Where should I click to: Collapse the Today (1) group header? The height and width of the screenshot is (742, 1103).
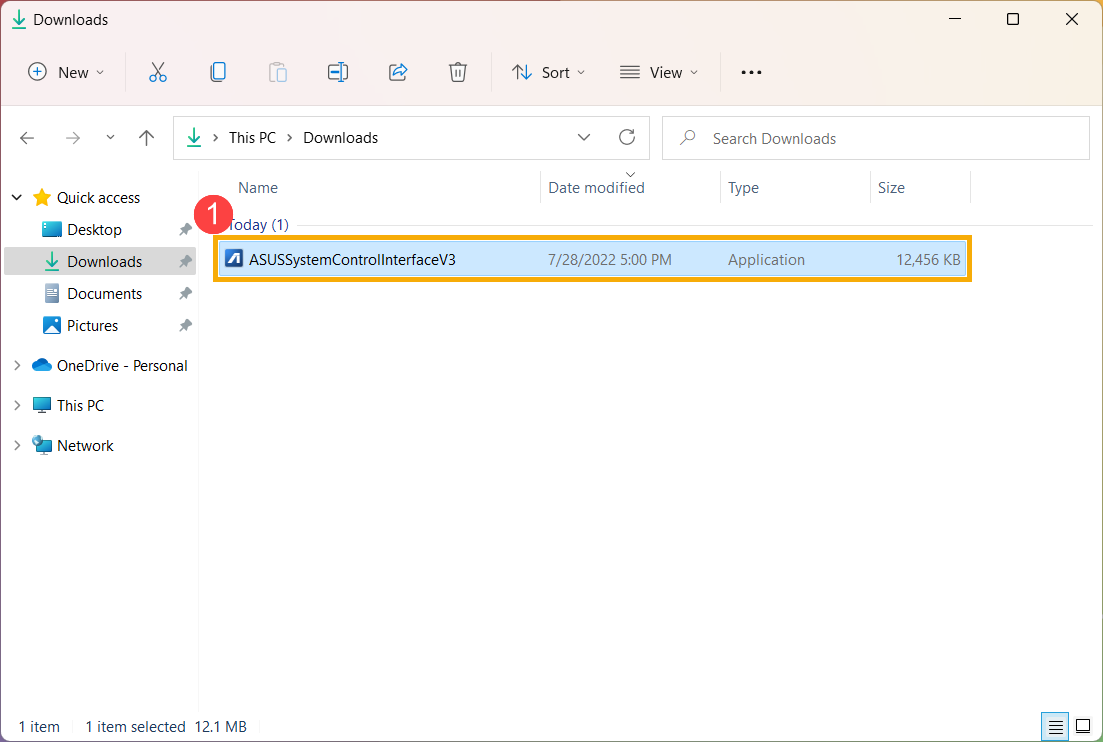pyautogui.click(x=258, y=225)
